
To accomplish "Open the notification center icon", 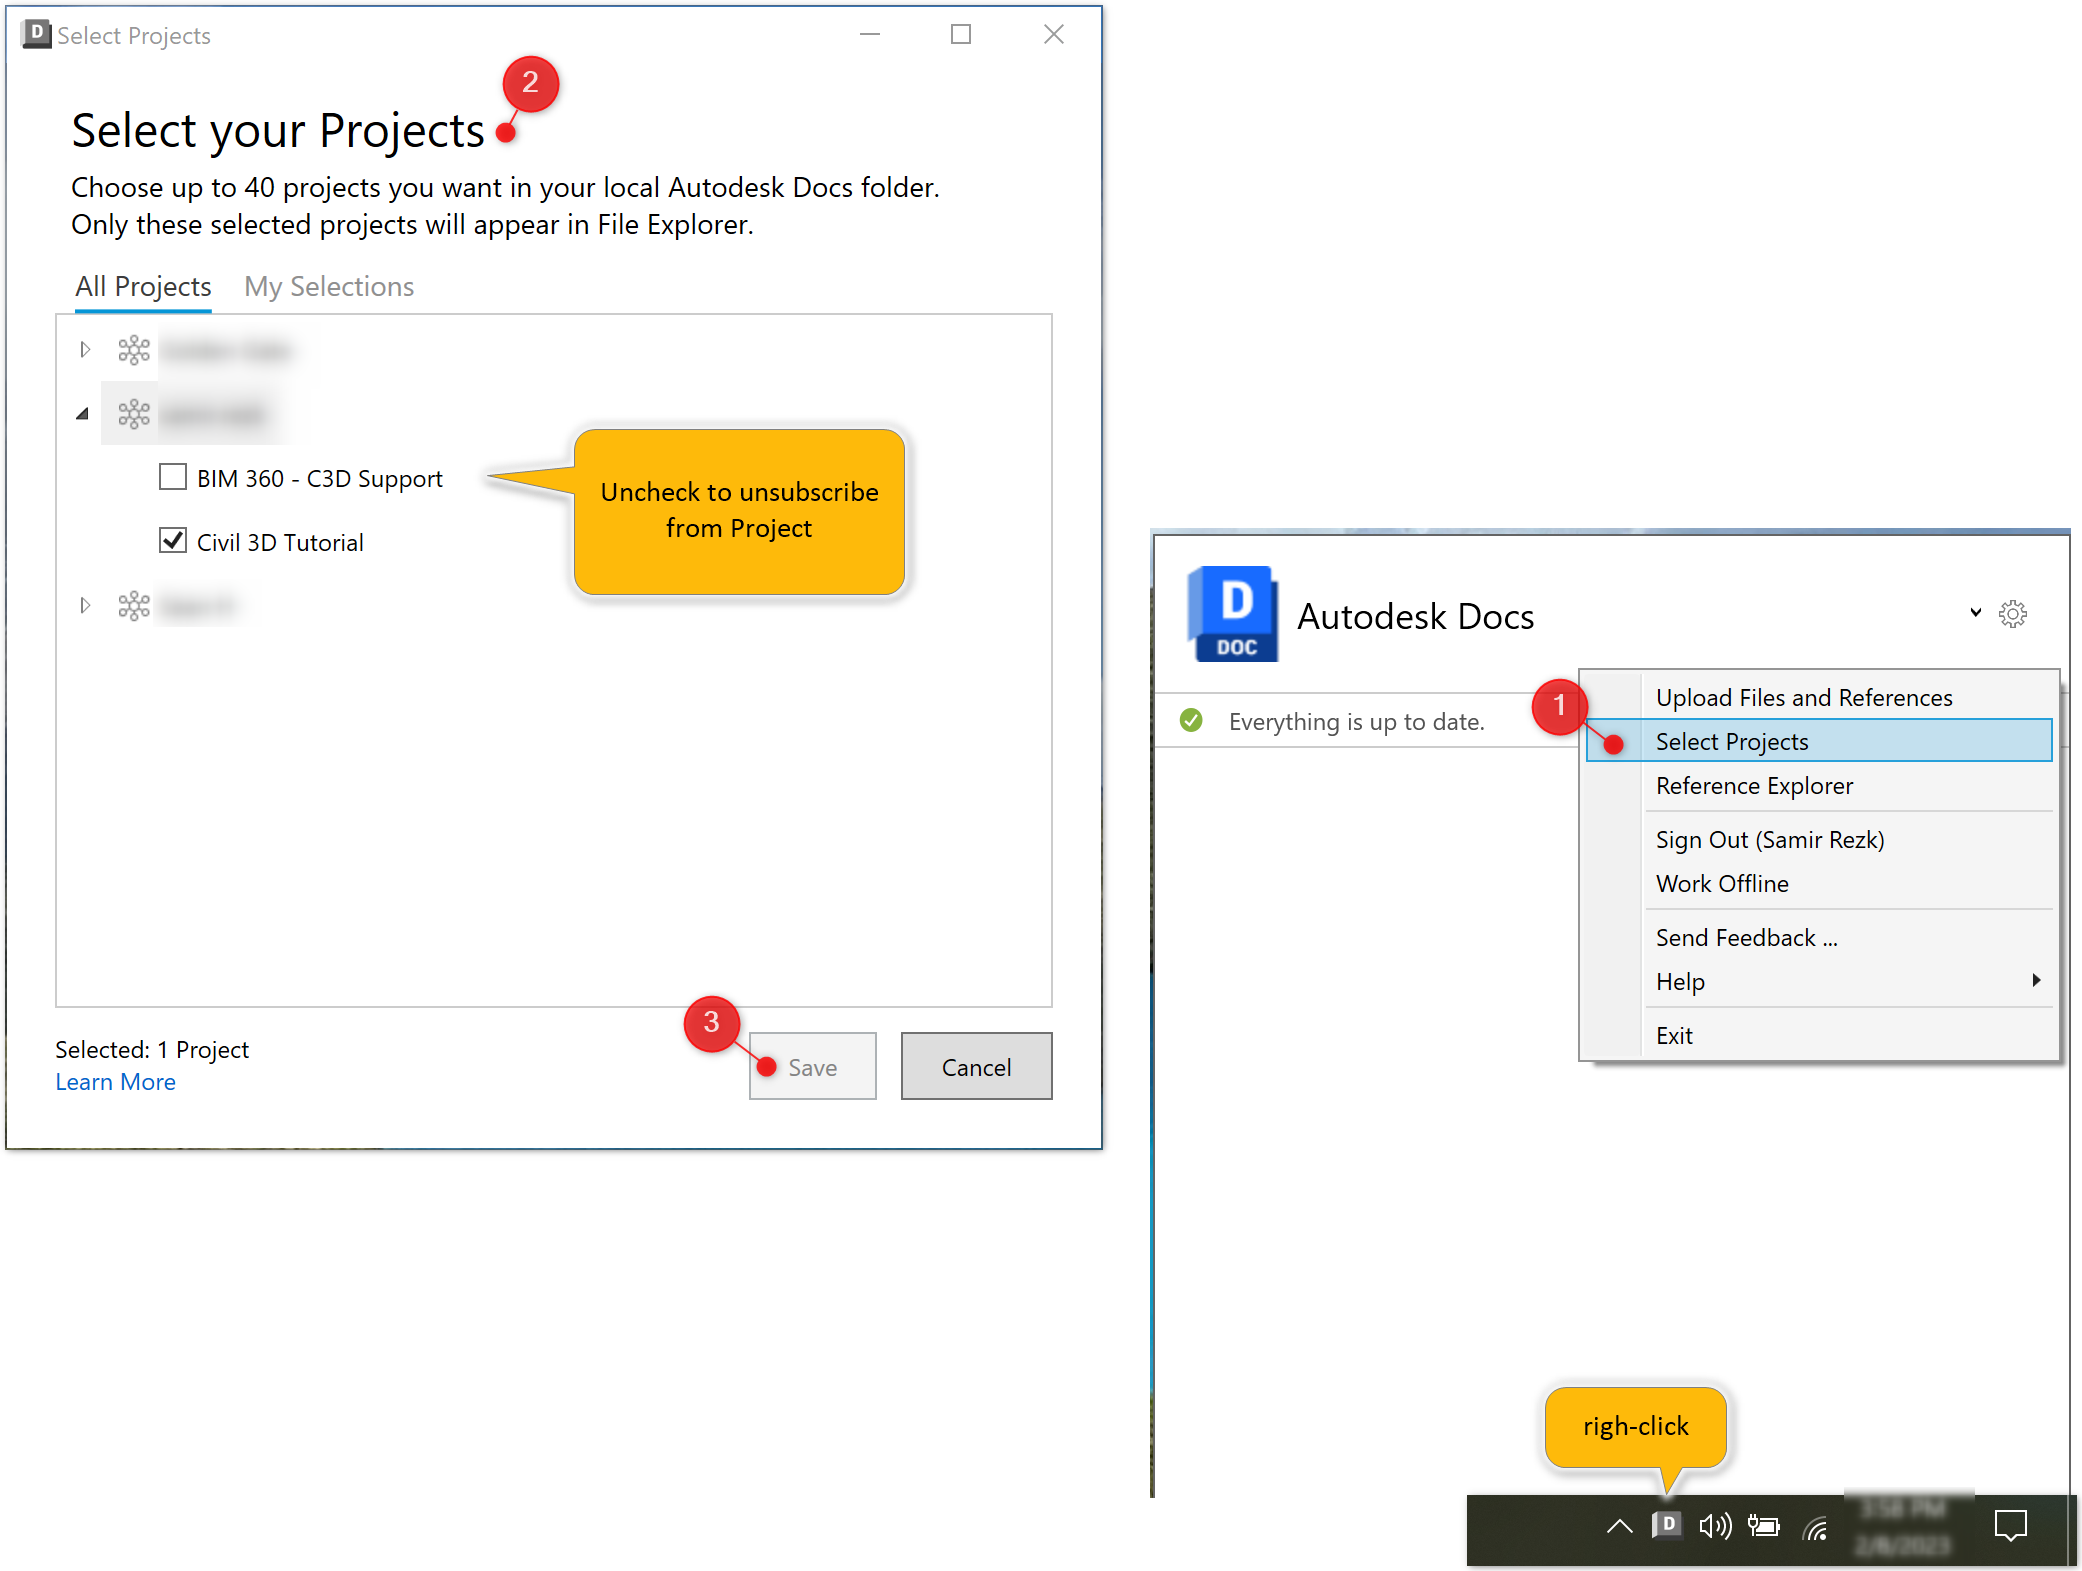I will [2010, 1526].
